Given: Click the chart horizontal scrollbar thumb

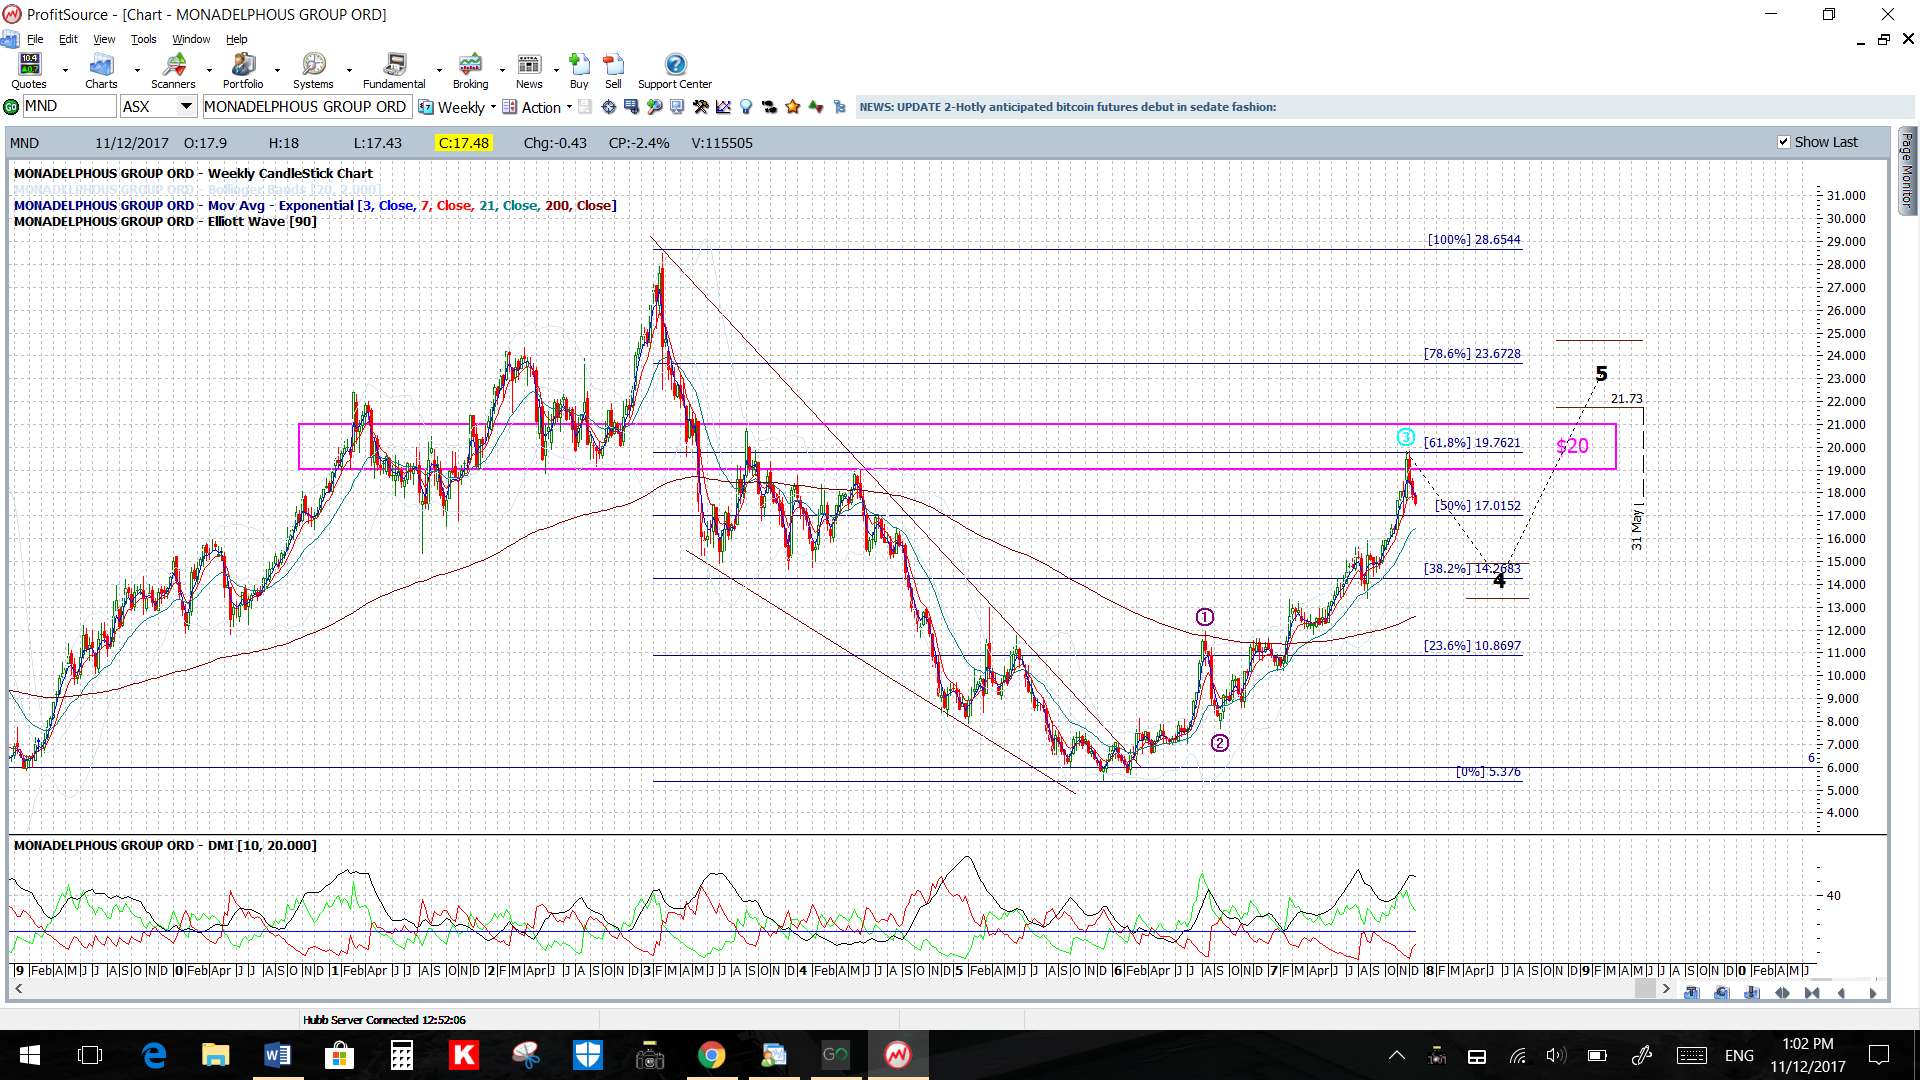Looking at the screenshot, I should click(1645, 989).
